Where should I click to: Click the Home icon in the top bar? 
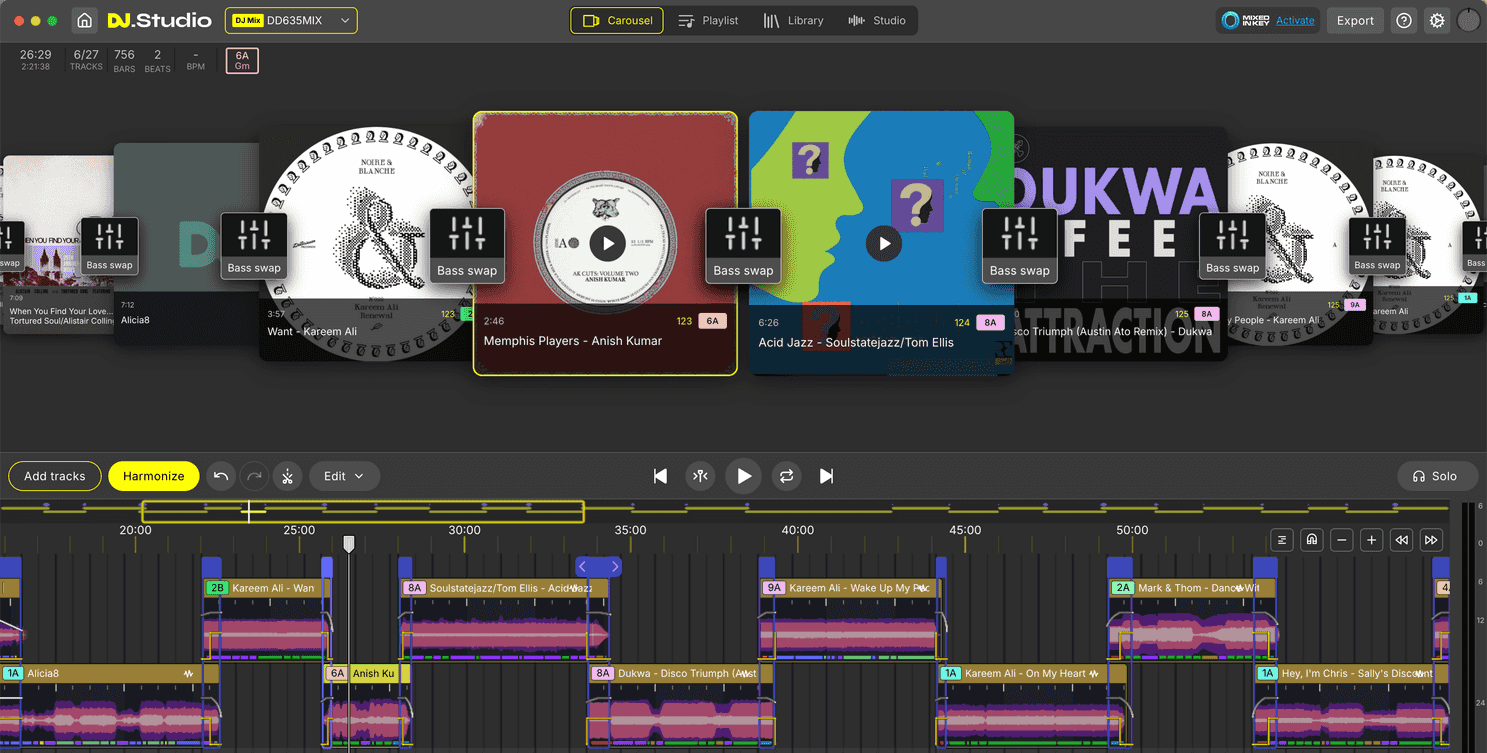pyautogui.click(x=86, y=20)
